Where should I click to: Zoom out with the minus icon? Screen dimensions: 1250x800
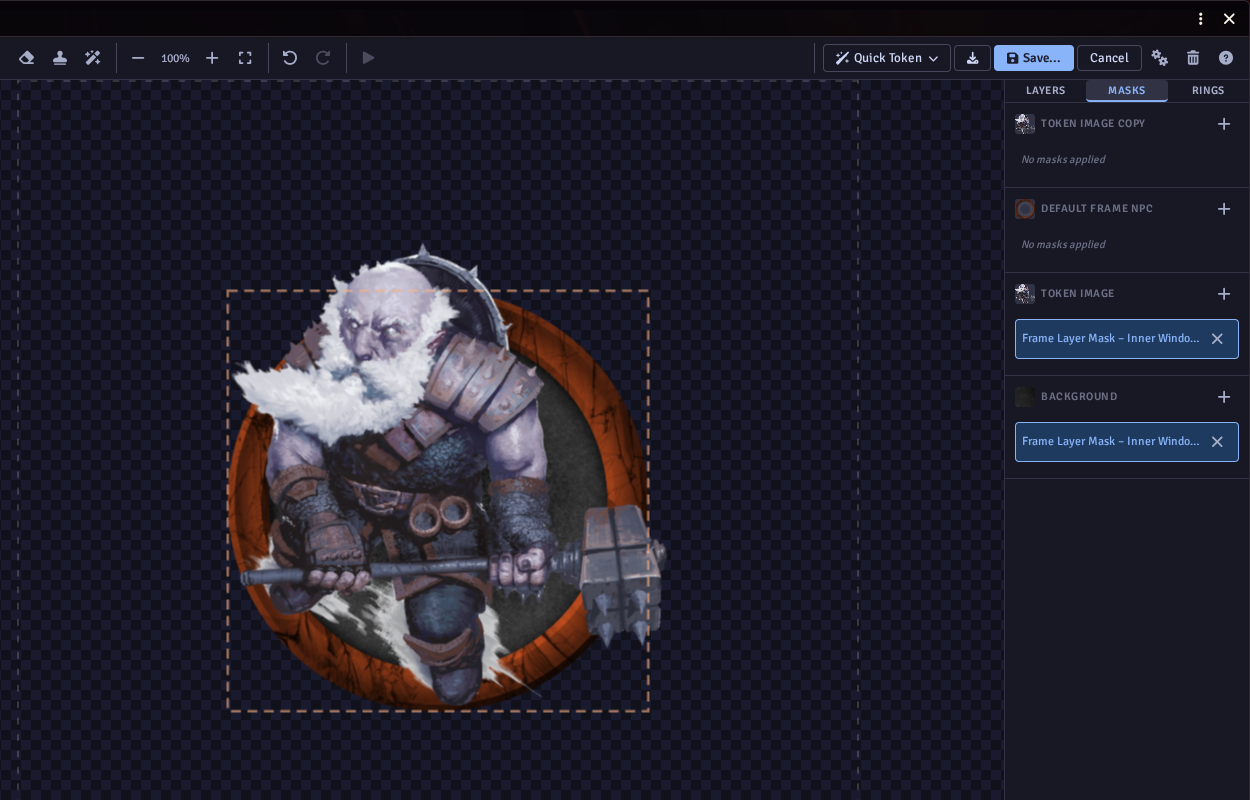[x=138, y=58]
